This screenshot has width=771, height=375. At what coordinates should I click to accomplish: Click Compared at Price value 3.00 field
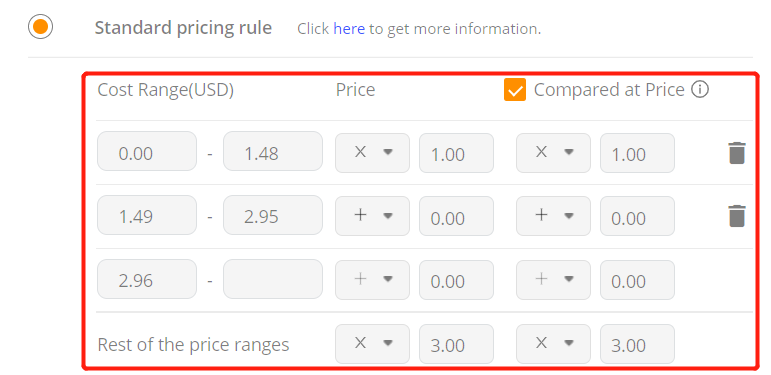point(637,344)
